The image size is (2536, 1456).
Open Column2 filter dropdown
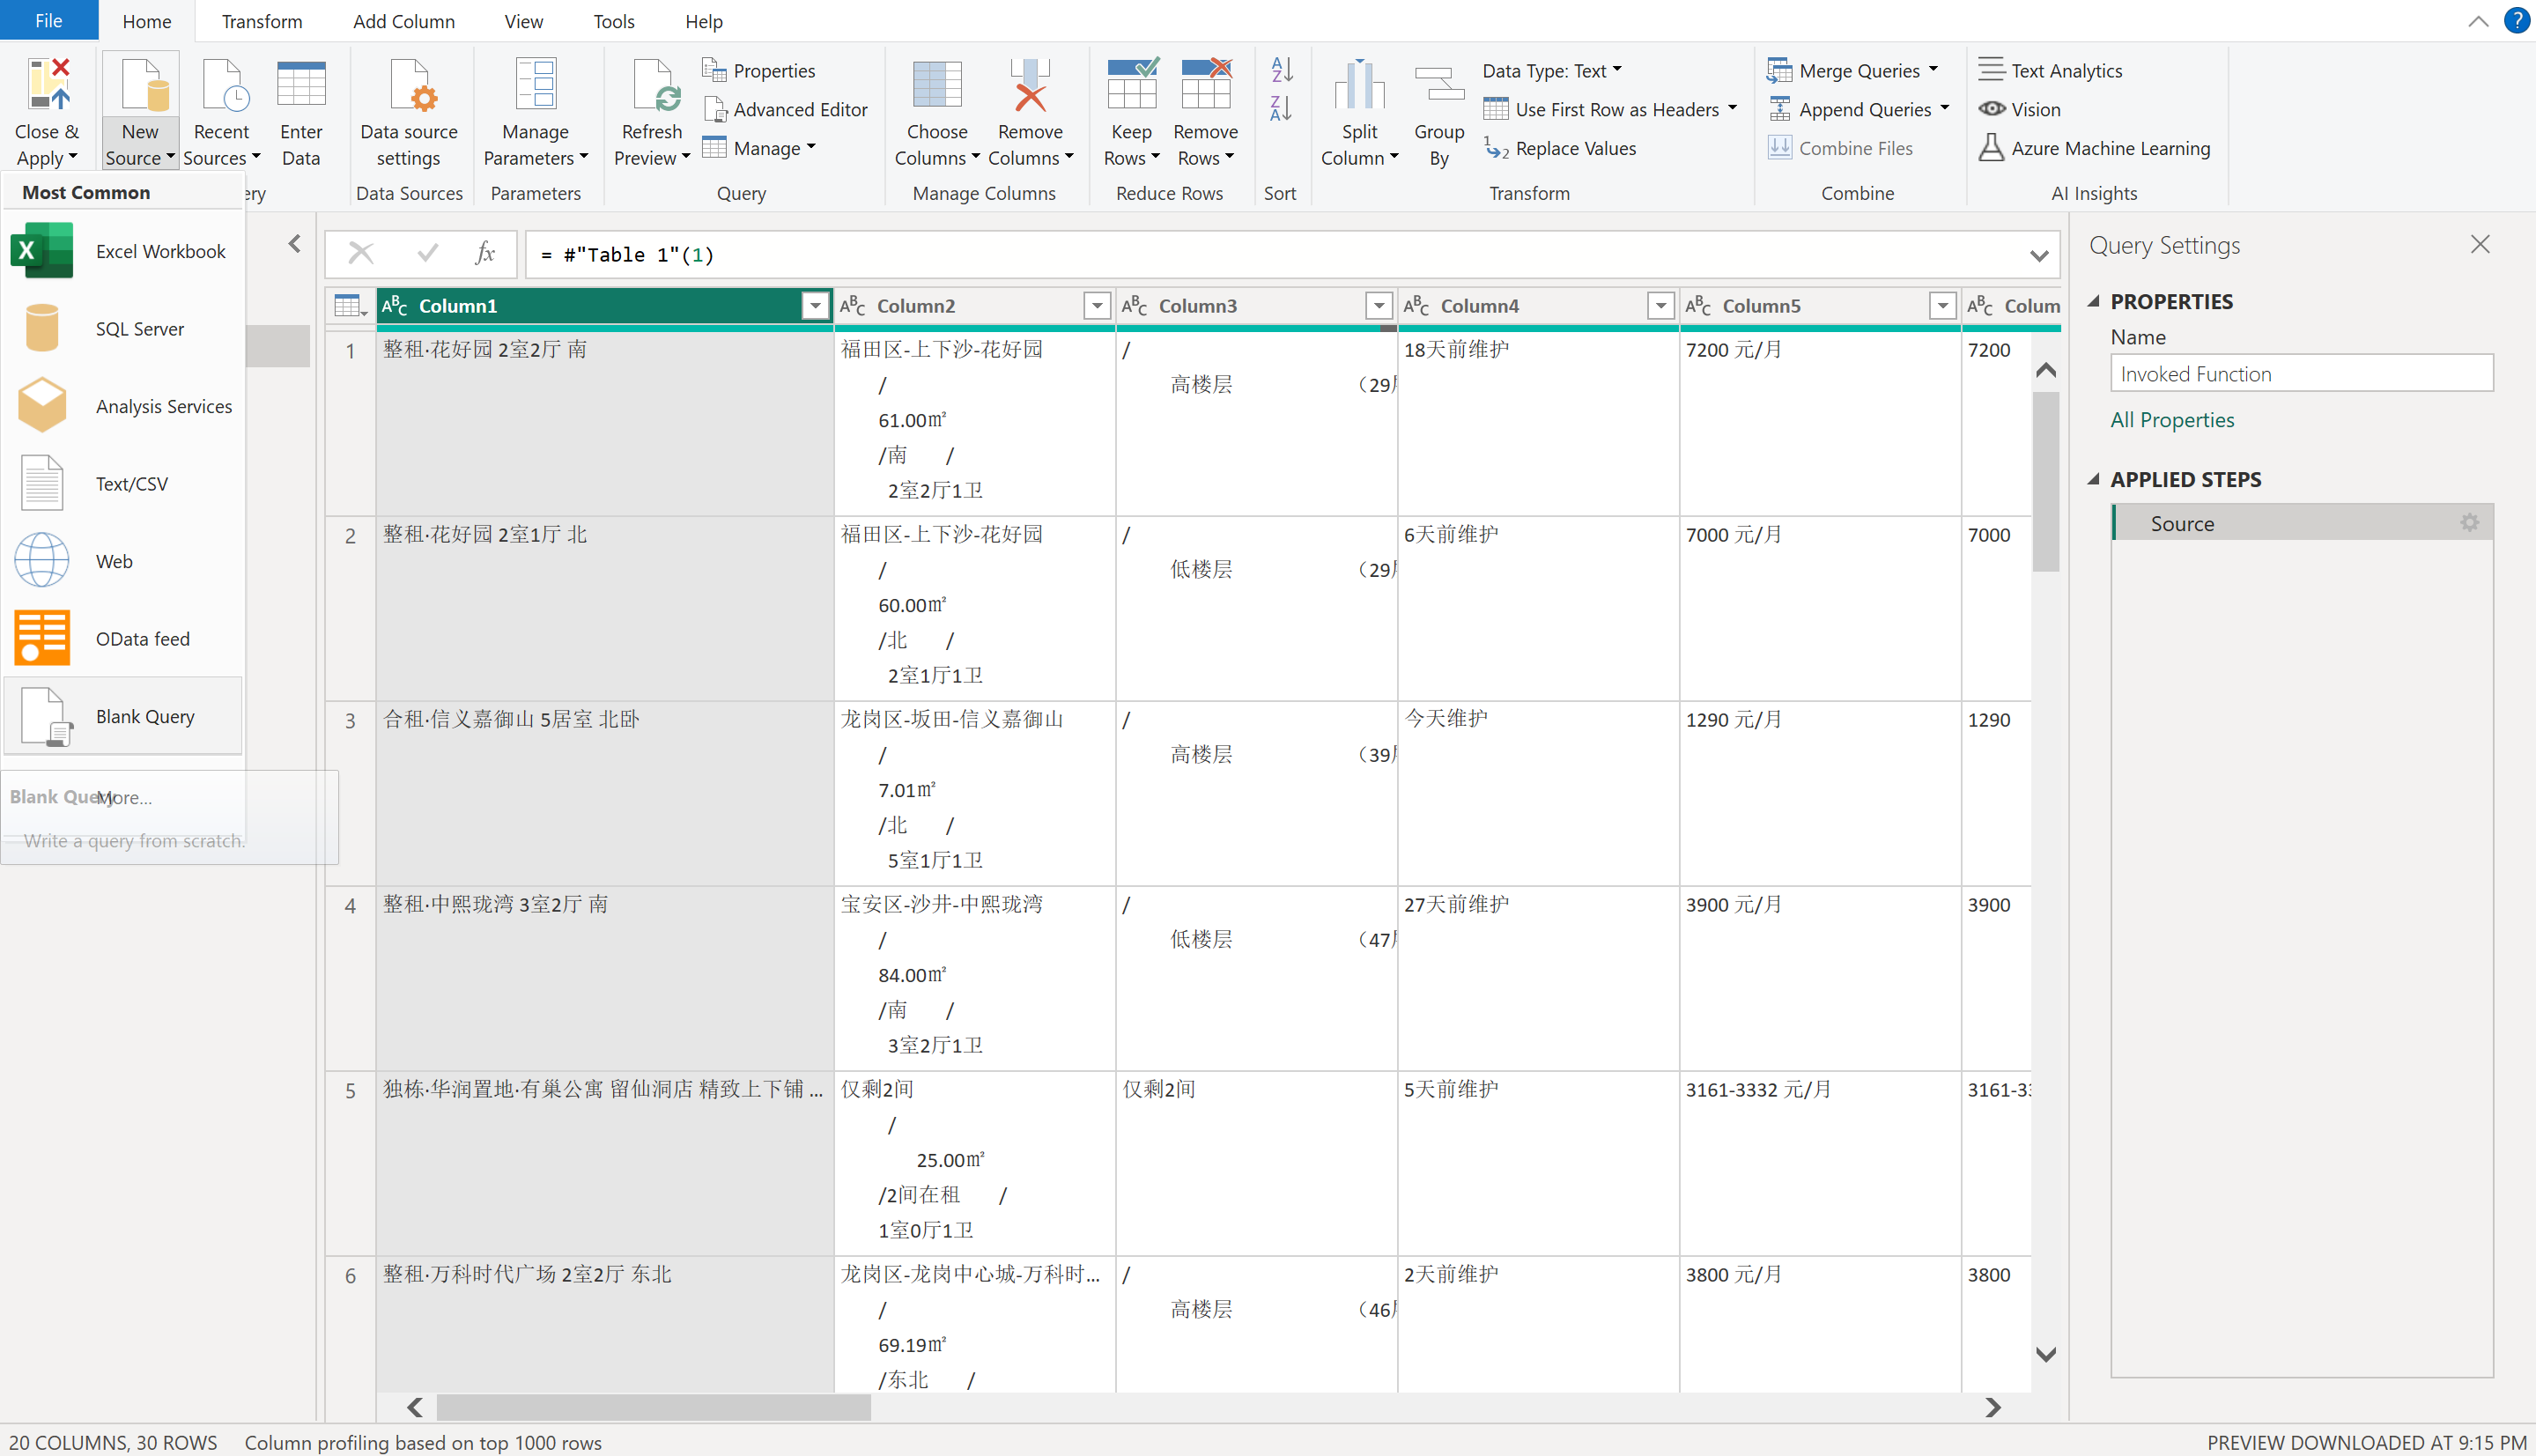pos(1097,306)
